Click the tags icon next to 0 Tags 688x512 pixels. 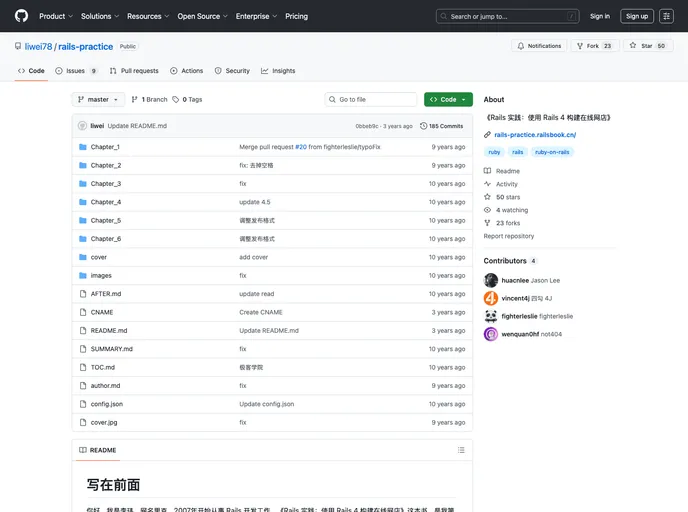pos(176,100)
